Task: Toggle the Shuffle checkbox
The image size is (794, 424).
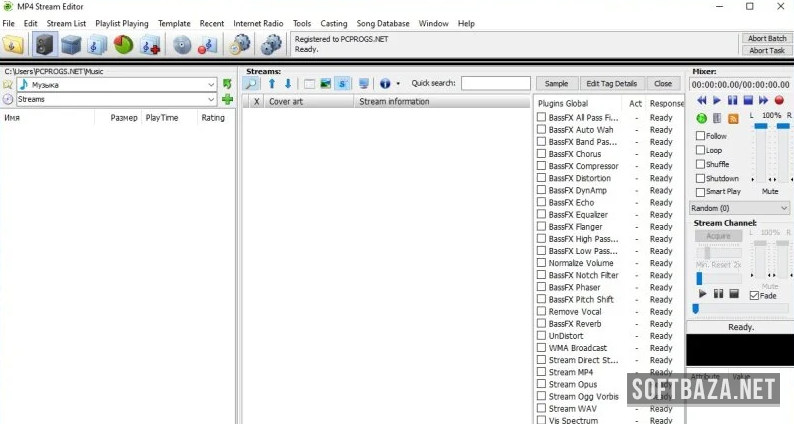Action: tap(701, 164)
